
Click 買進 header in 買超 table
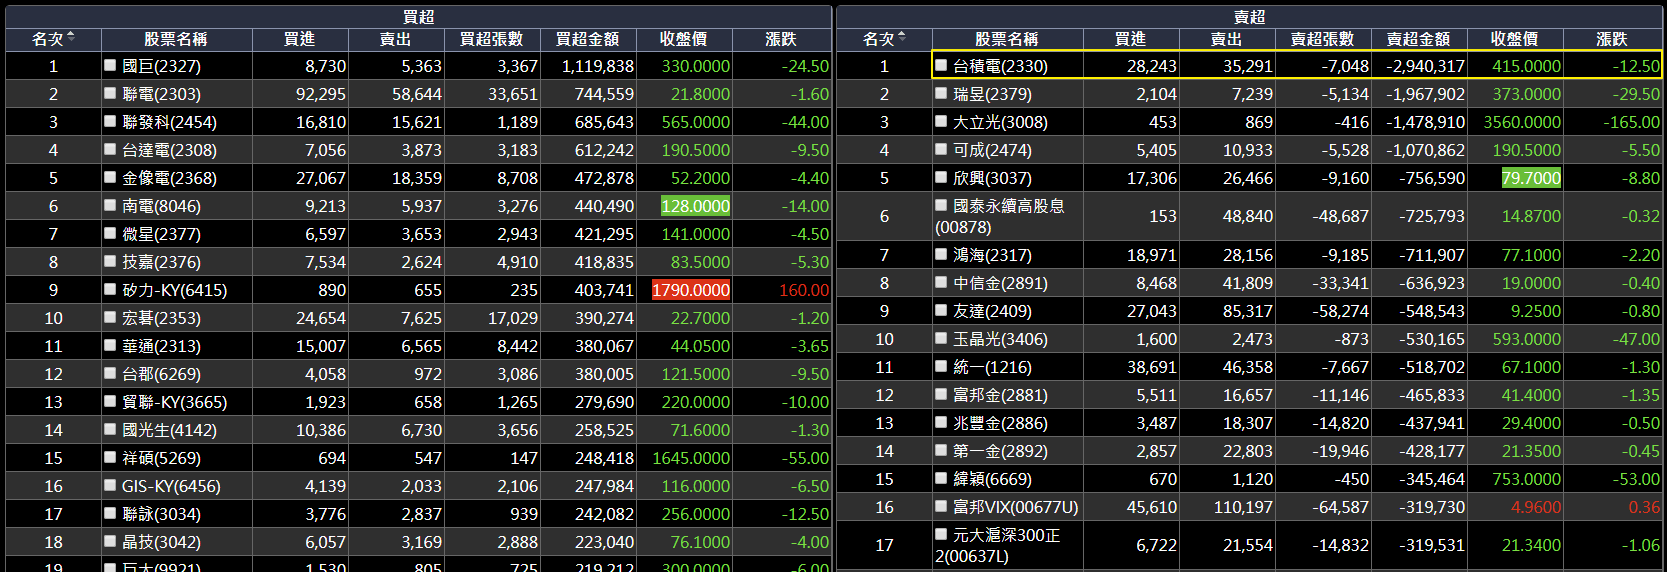(x=300, y=39)
